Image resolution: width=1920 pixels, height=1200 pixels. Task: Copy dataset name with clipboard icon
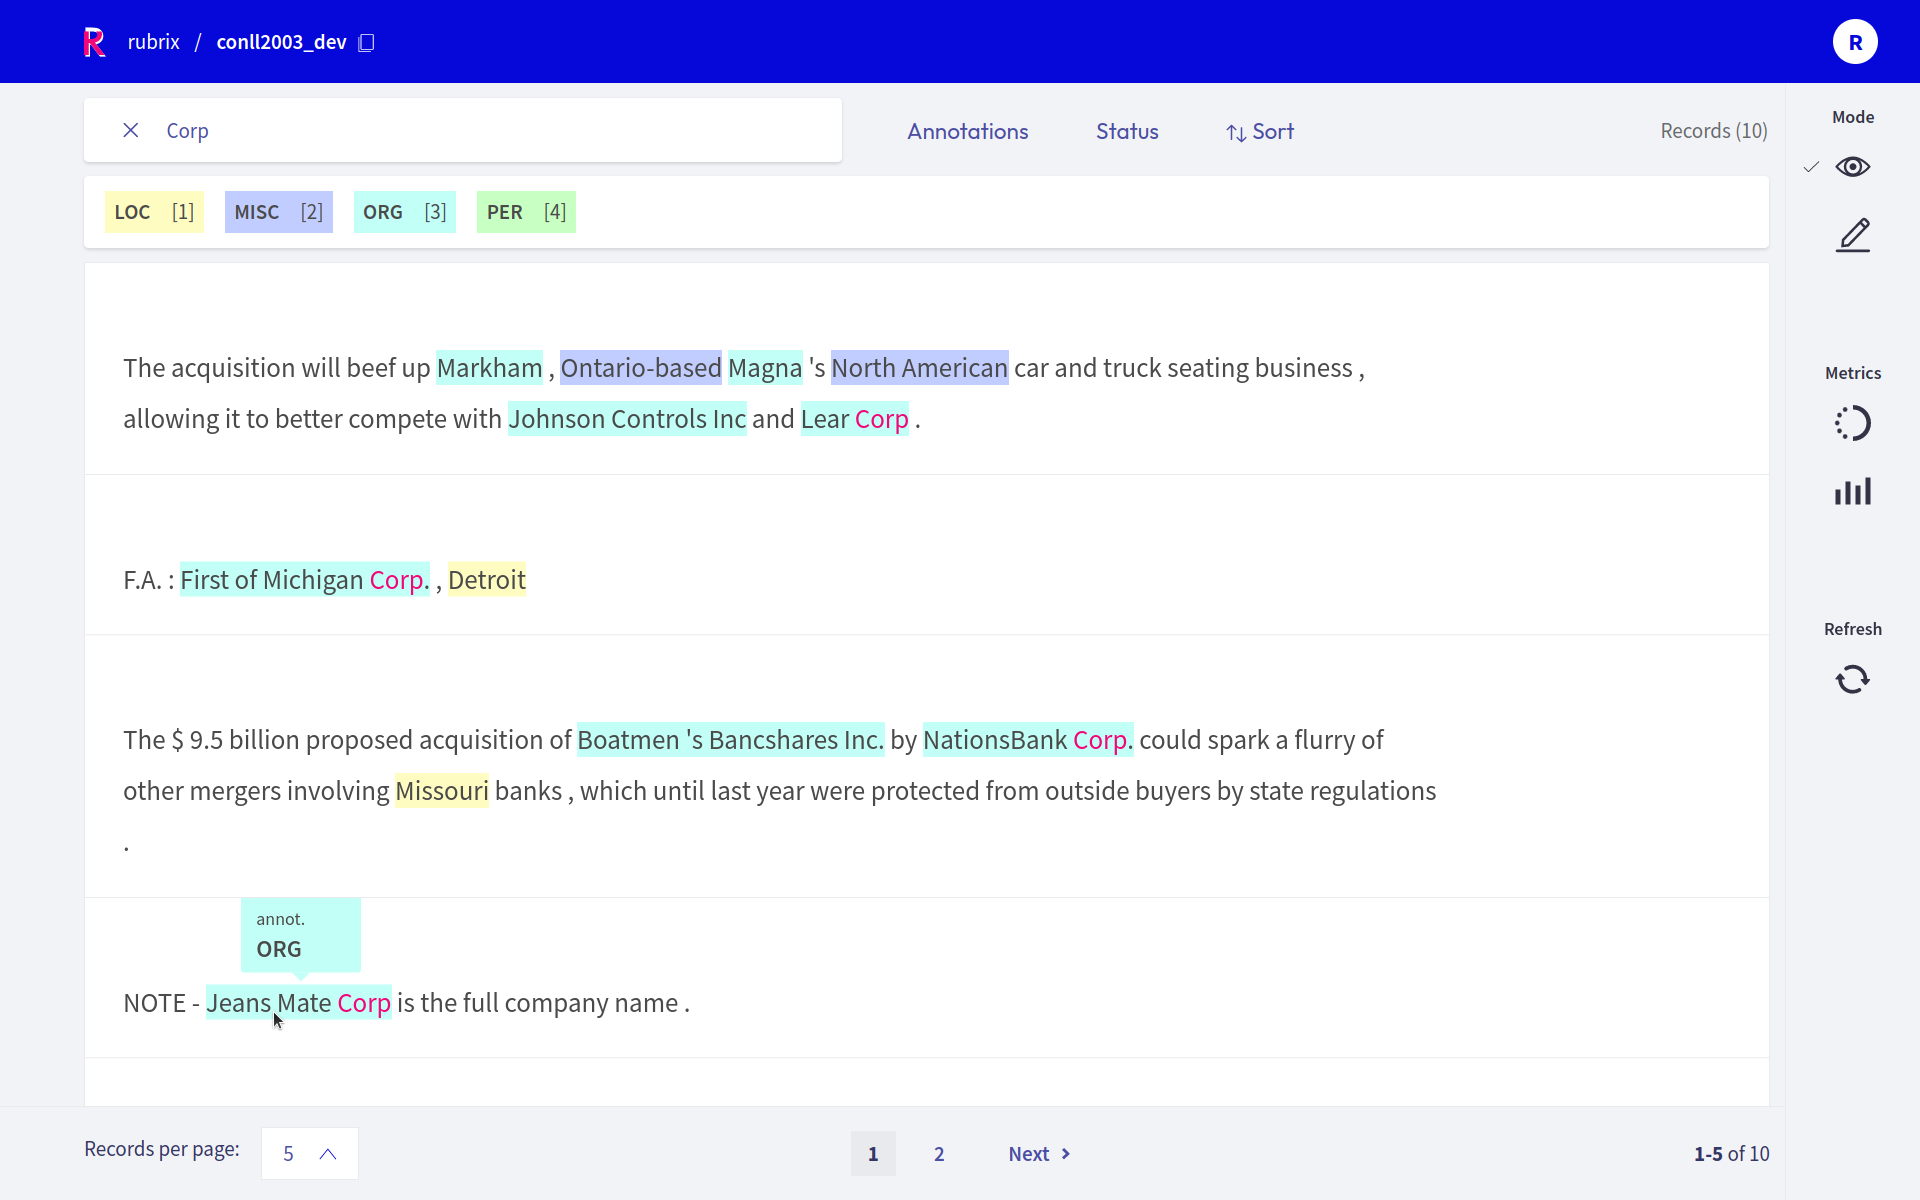pyautogui.click(x=366, y=42)
